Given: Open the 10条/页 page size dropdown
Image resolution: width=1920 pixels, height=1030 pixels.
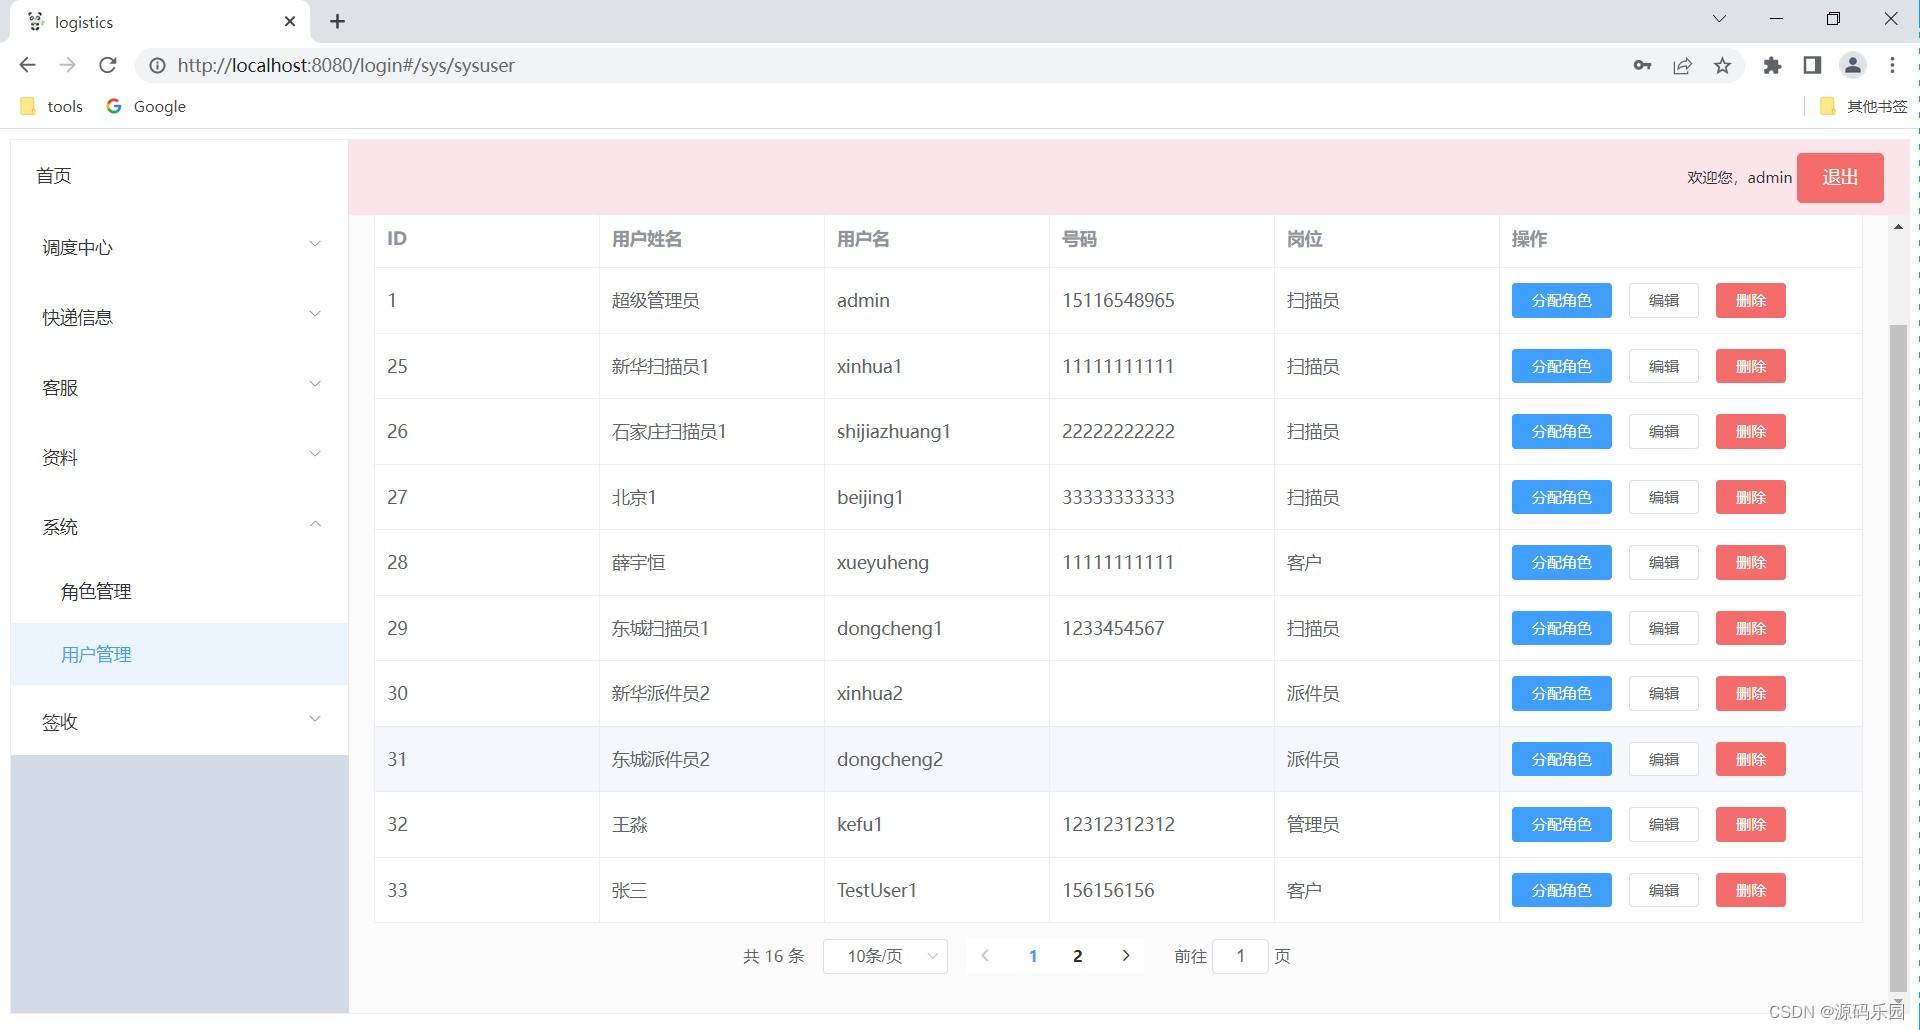Looking at the screenshot, I should coord(885,956).
